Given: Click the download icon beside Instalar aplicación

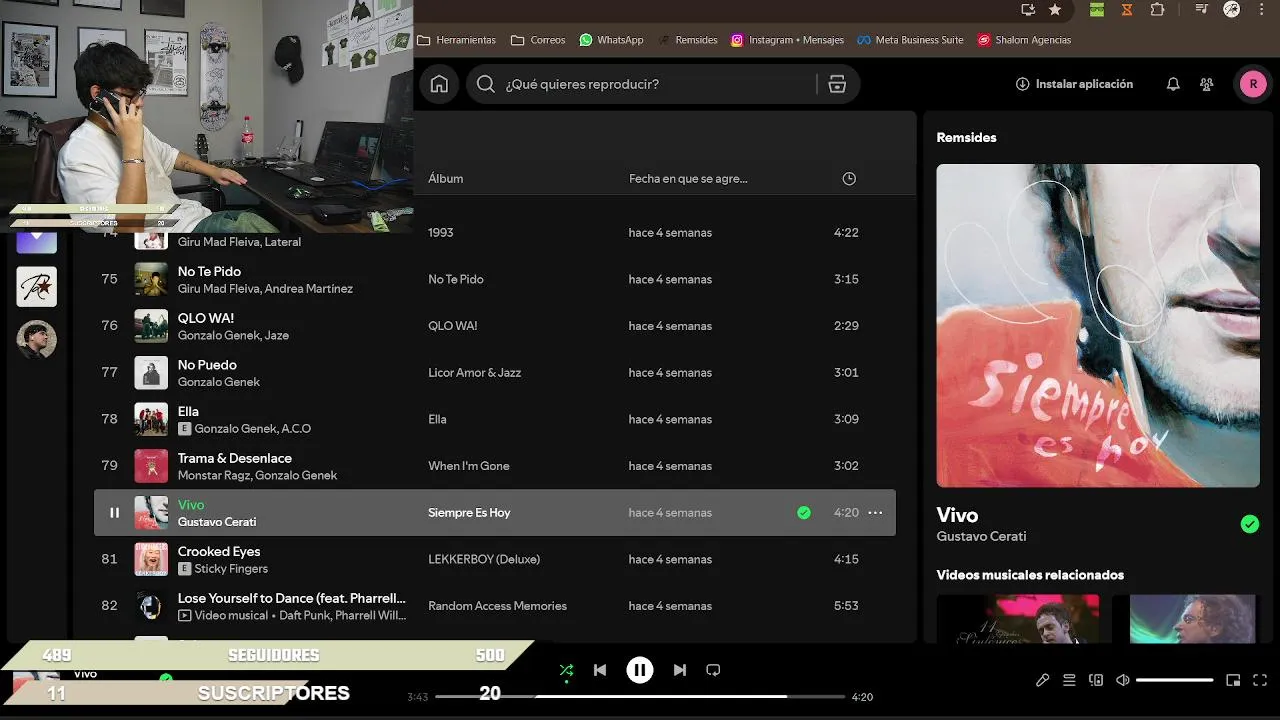Looking at the screenshot, I should (x=1022, y=84).
